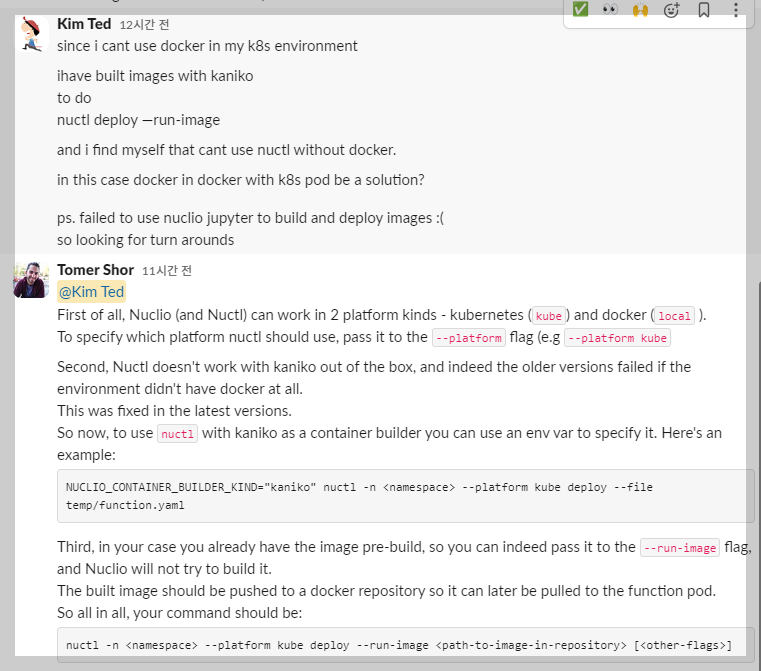
Task: Click the Kim Ted sender name
Action: (x=84, y=24)
